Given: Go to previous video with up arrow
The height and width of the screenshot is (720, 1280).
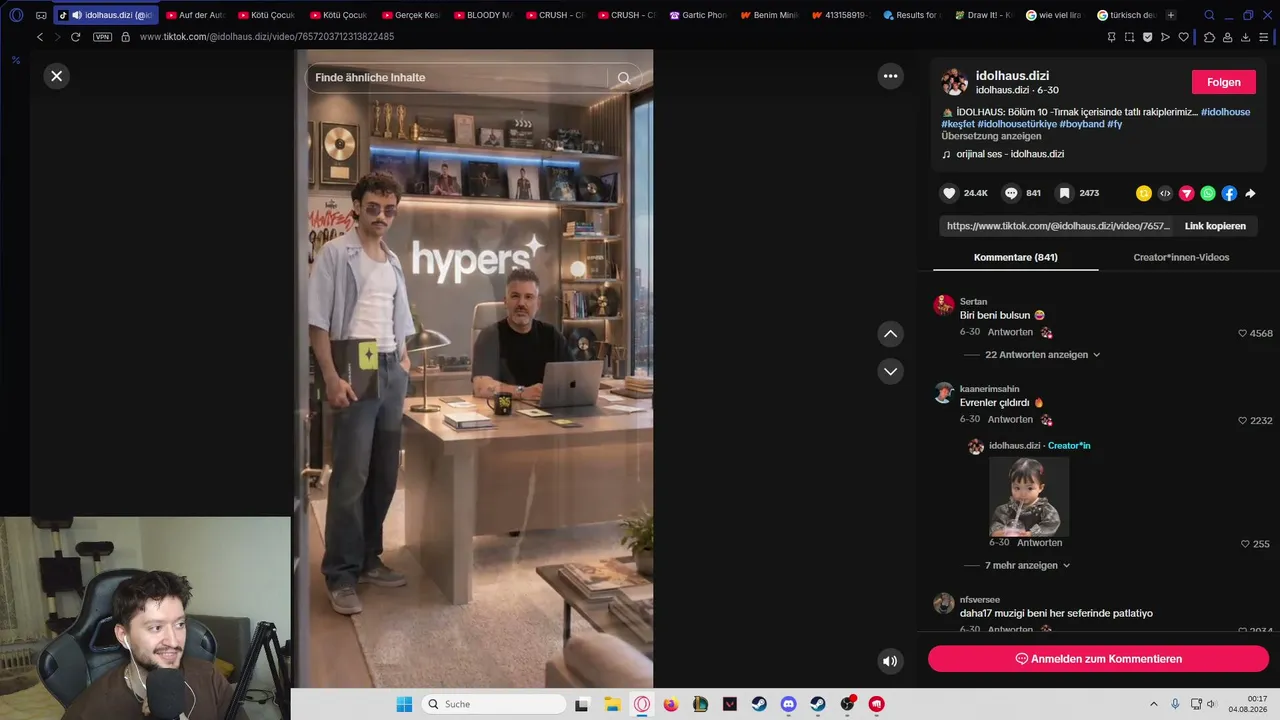Looking at the screenshot, I should click(x=890, y=334).
